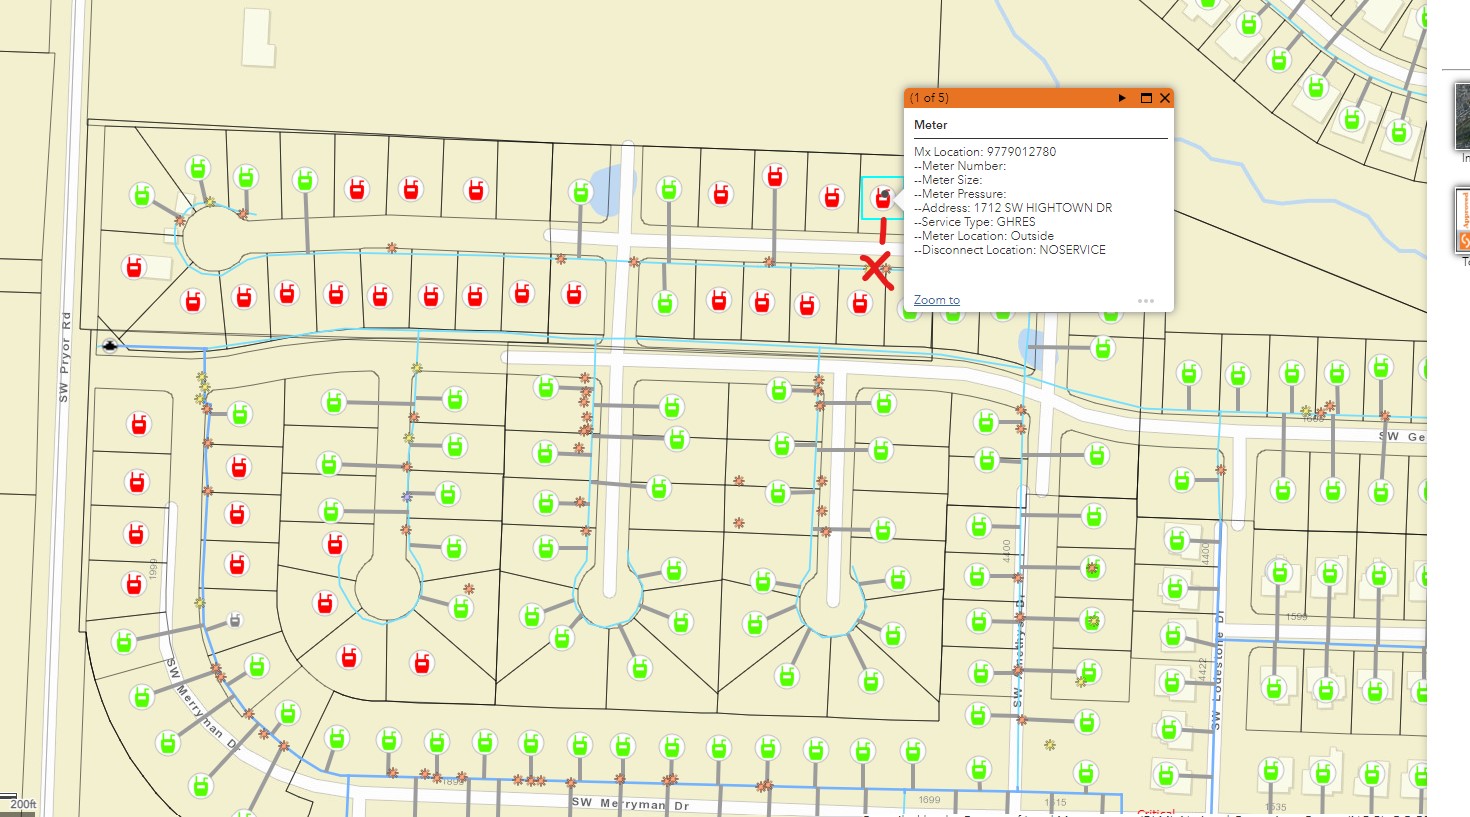
Task: Click the building footprint in the top-left field
Action: tap(257, 38)
